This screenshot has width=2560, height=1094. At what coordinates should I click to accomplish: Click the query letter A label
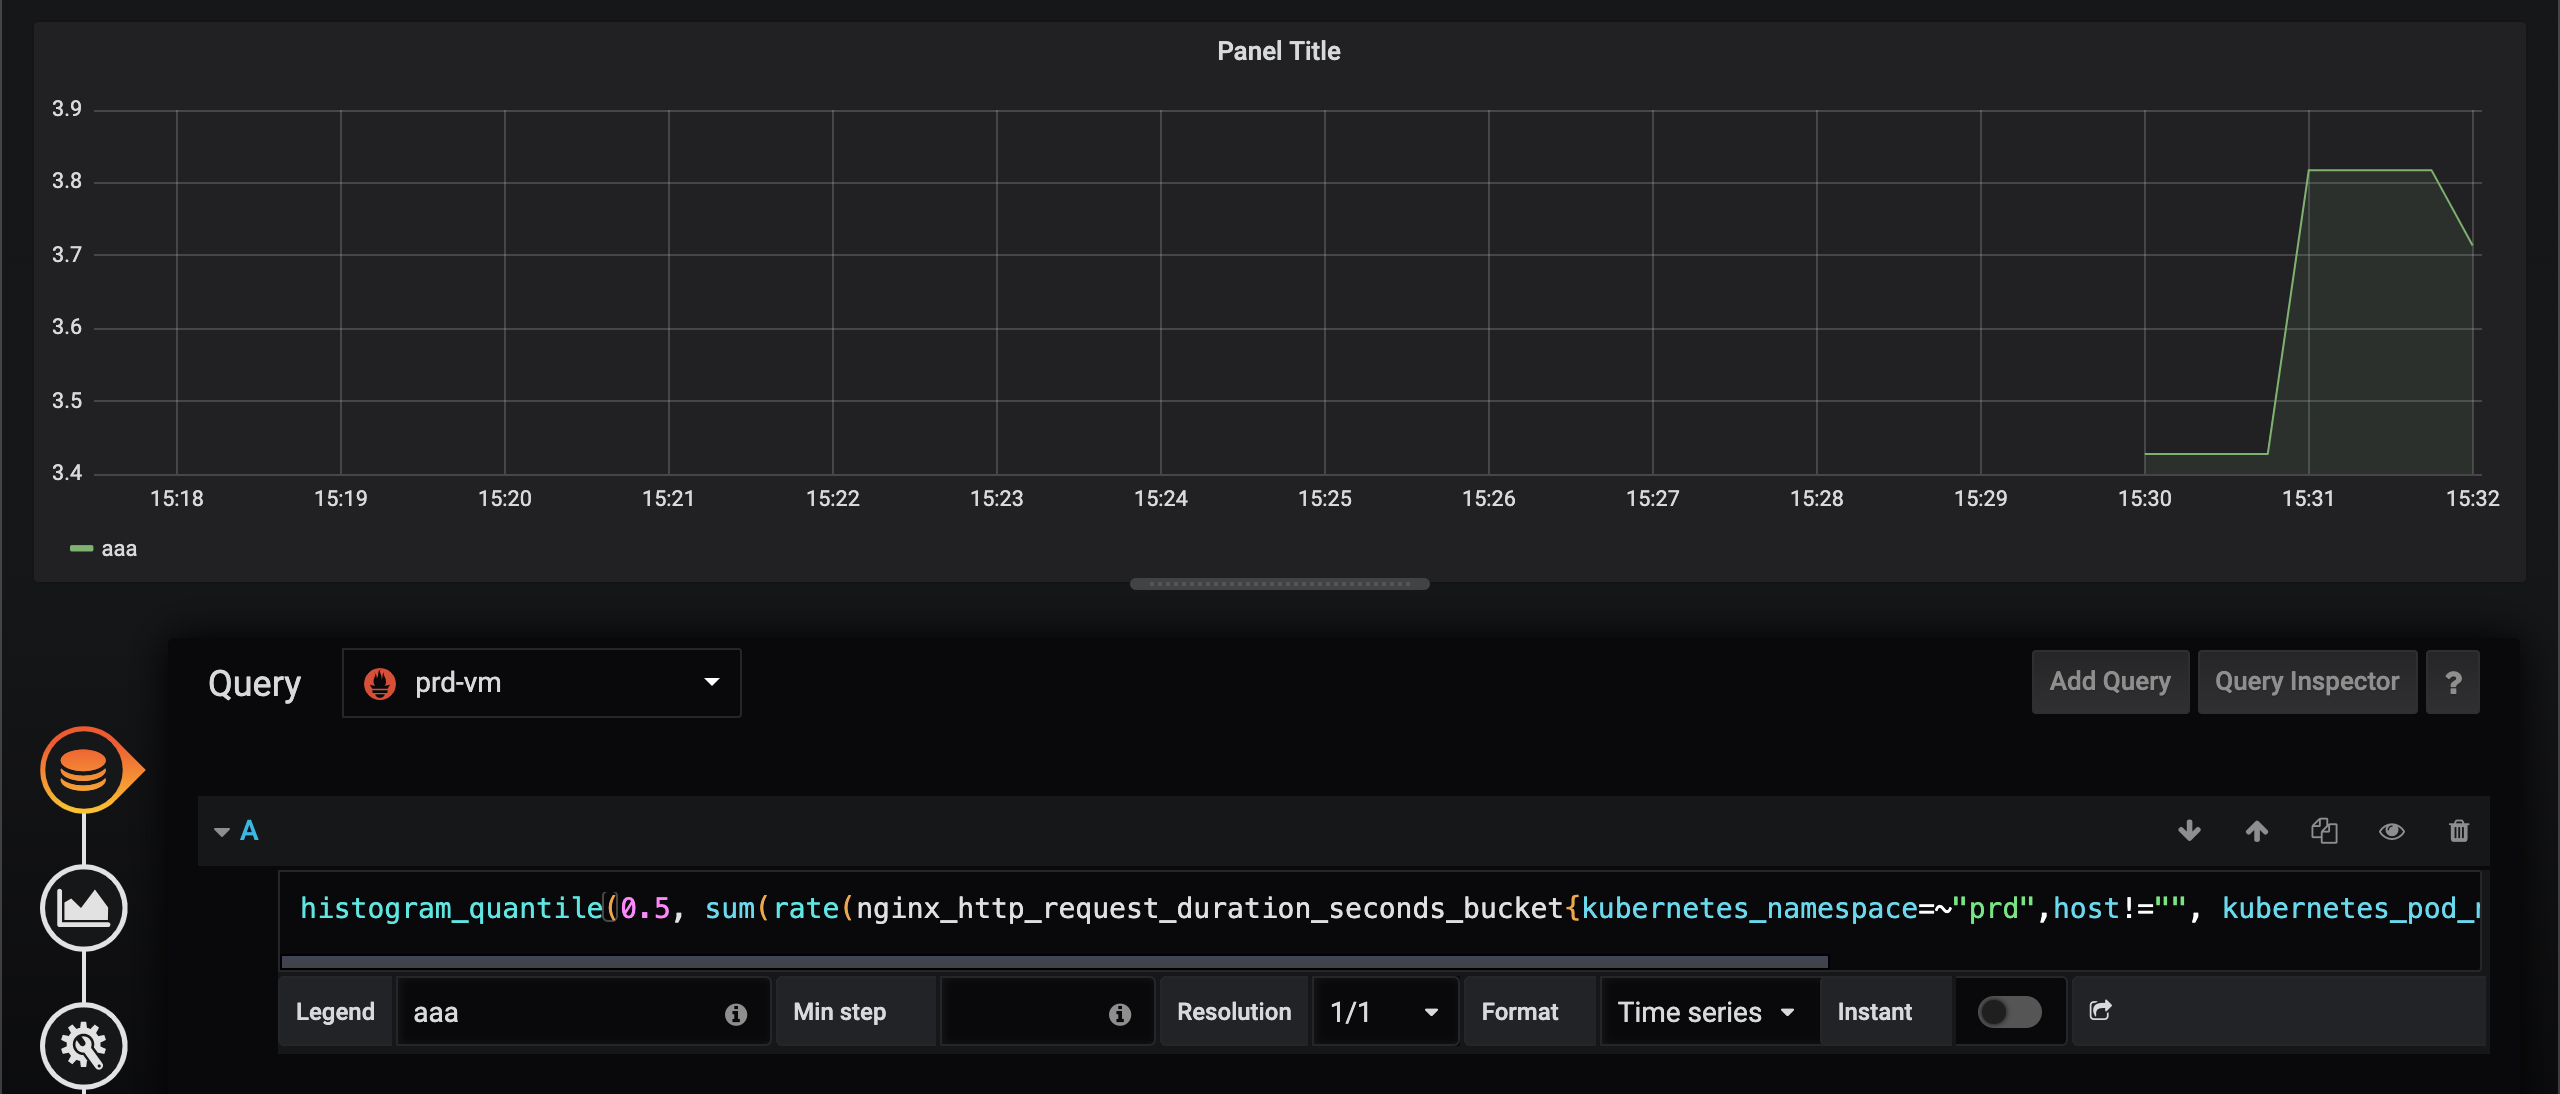[x=249, y=831]
